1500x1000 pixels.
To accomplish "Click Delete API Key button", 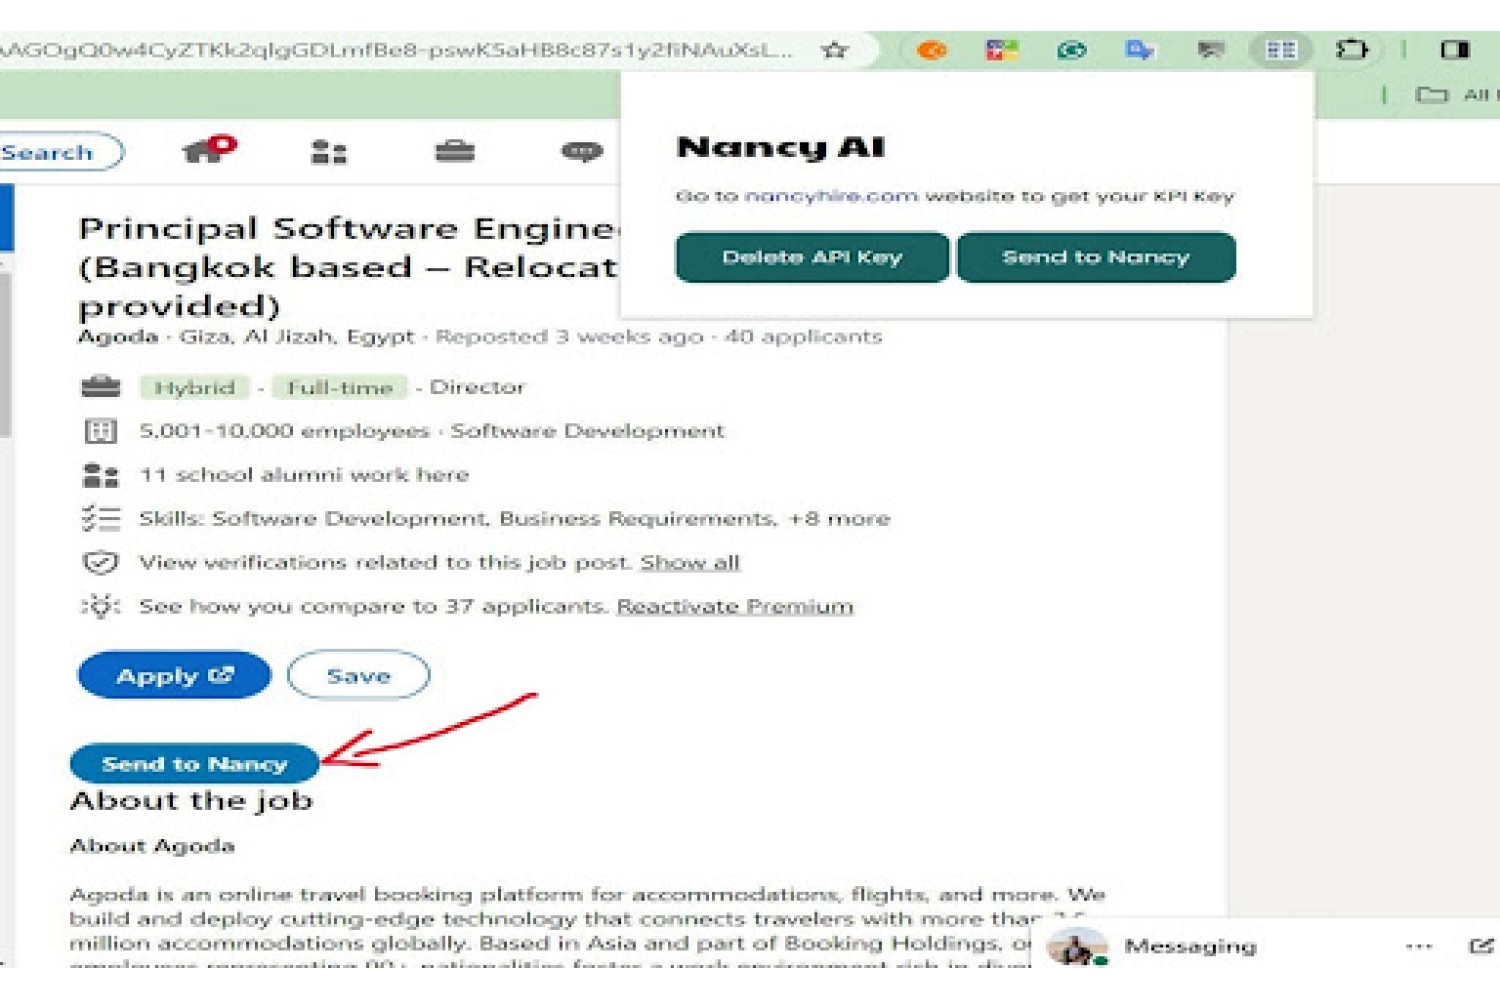I will tap(812, 257).
